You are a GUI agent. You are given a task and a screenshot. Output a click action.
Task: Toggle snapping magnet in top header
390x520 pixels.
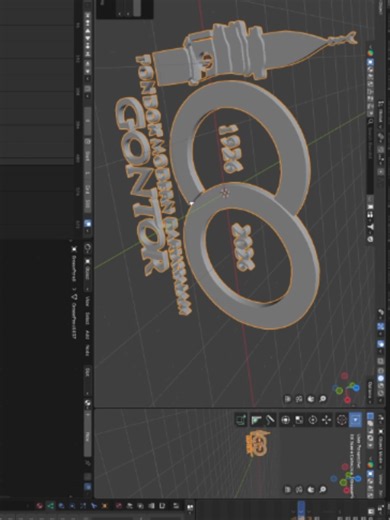pyautogui.click(x=381, y=149)
